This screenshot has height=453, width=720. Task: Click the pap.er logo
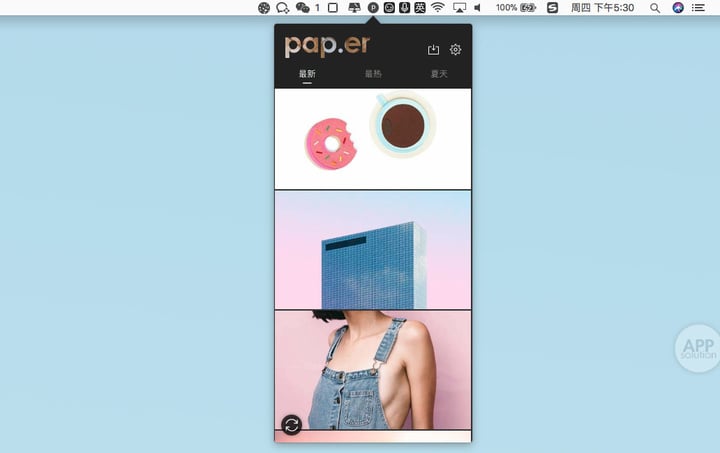coord(327,46)
